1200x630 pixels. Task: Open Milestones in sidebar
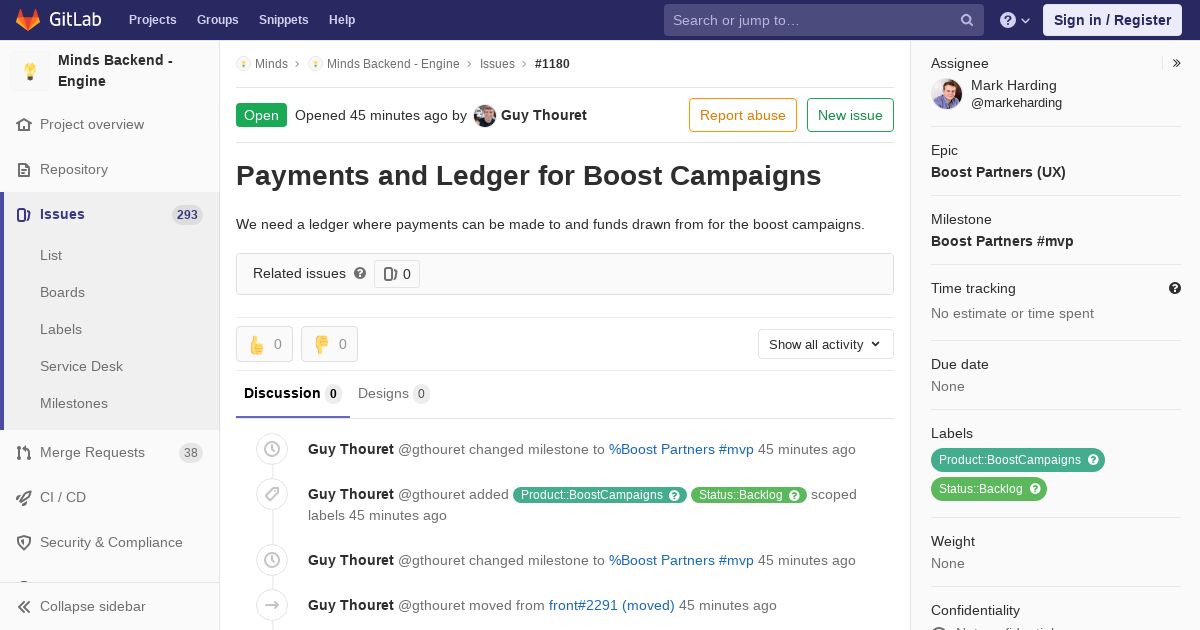[x=74, y=403]
